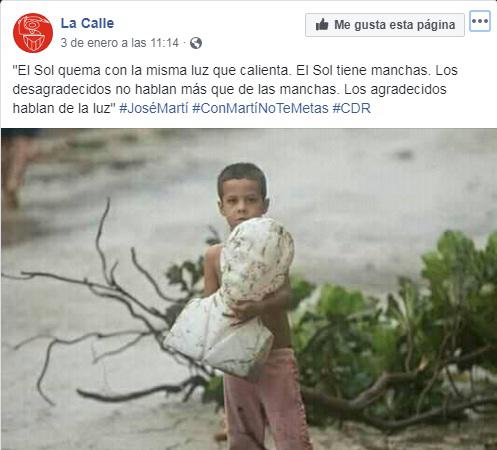
Task: Open the post photo of the boy
Action: (x=249, y=289)
